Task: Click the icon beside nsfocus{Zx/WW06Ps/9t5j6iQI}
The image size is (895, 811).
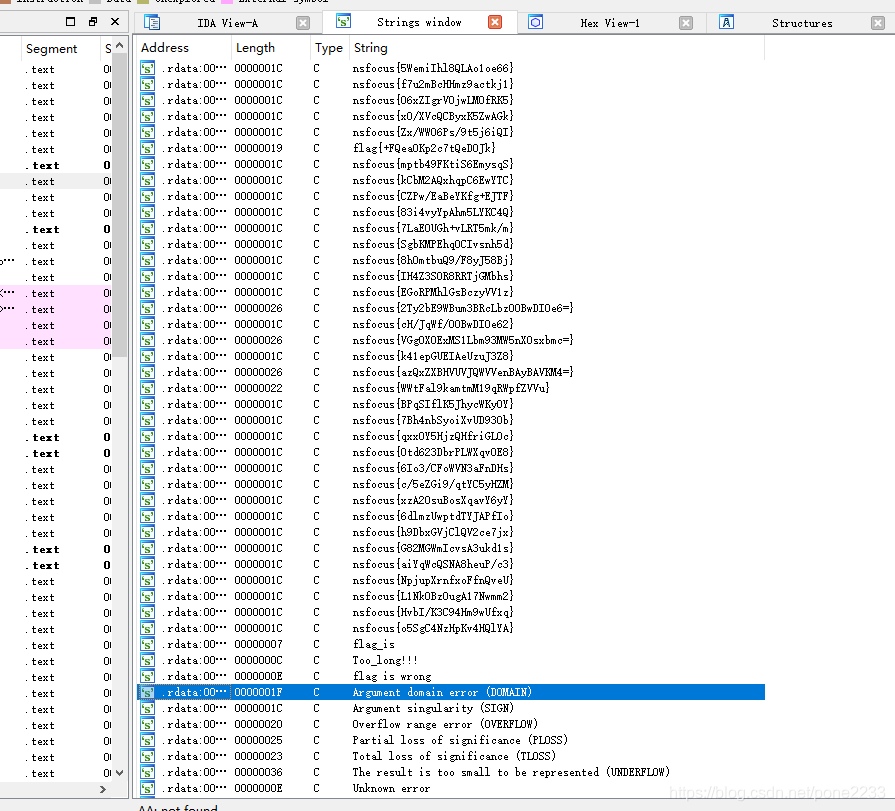Action: point(147,132)
